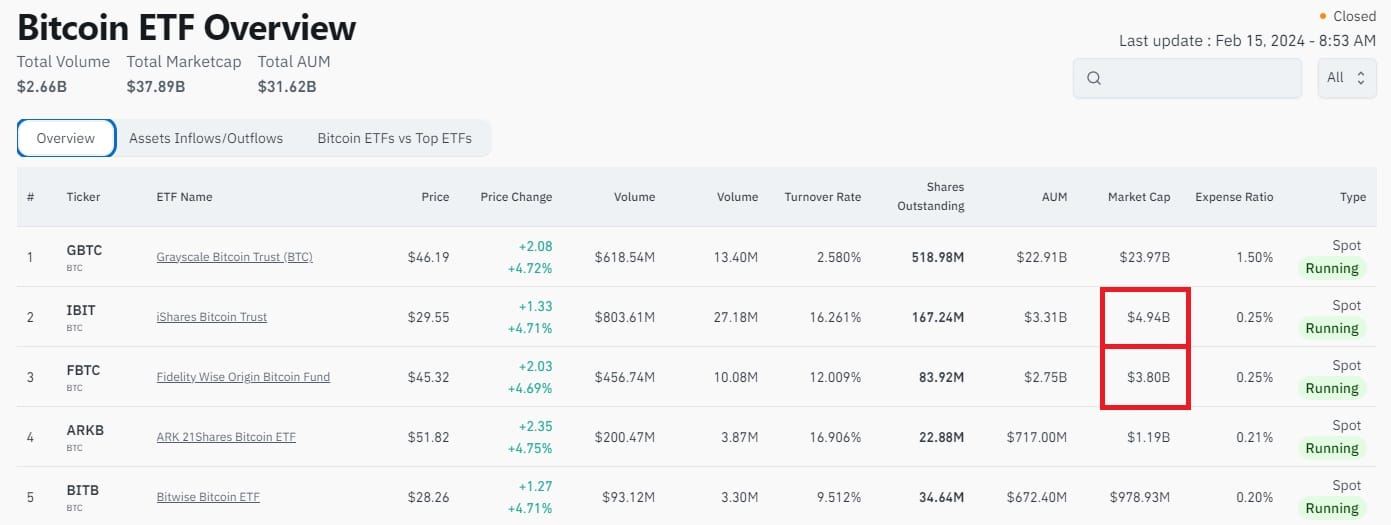Click the $200.47M volume value
Image resolution: width=1391 pixels, height=525 pixels.
pos(625,437)
